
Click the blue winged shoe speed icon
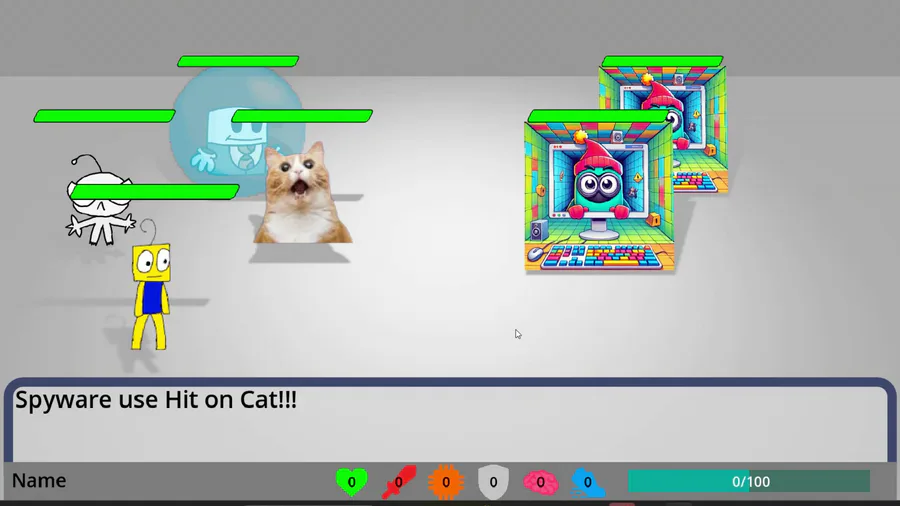[x=588, y=482]
